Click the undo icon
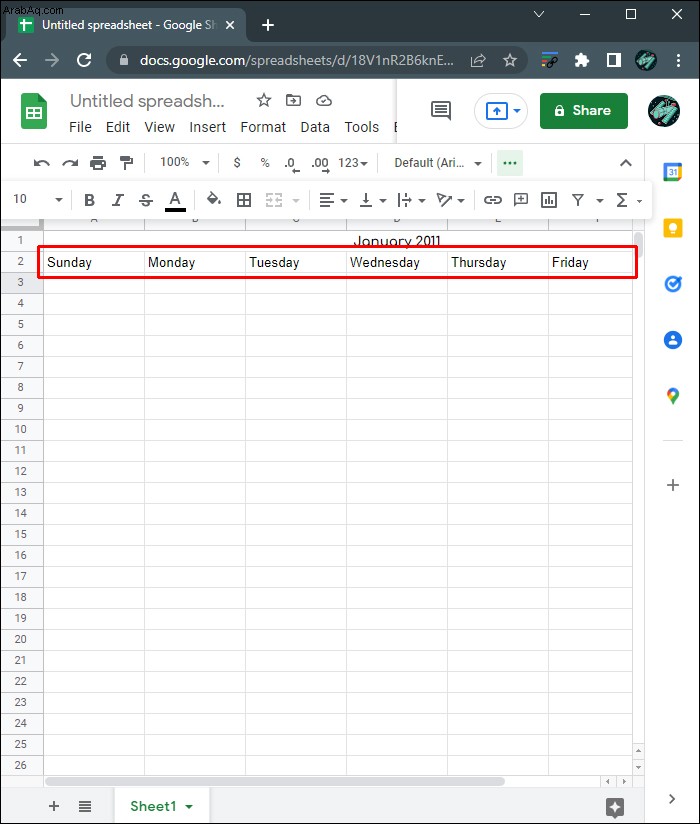This screenshot has height=824, width=700. (x=42, y=163)
